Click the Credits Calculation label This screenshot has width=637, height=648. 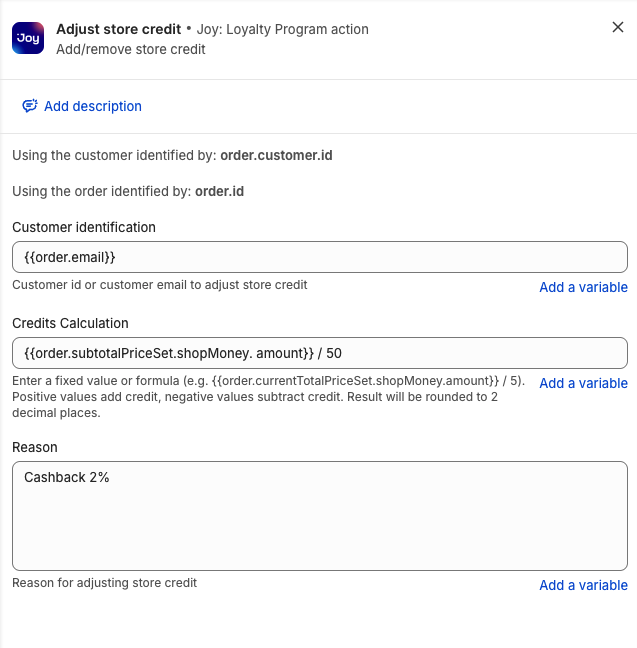(x=70, y=323)
